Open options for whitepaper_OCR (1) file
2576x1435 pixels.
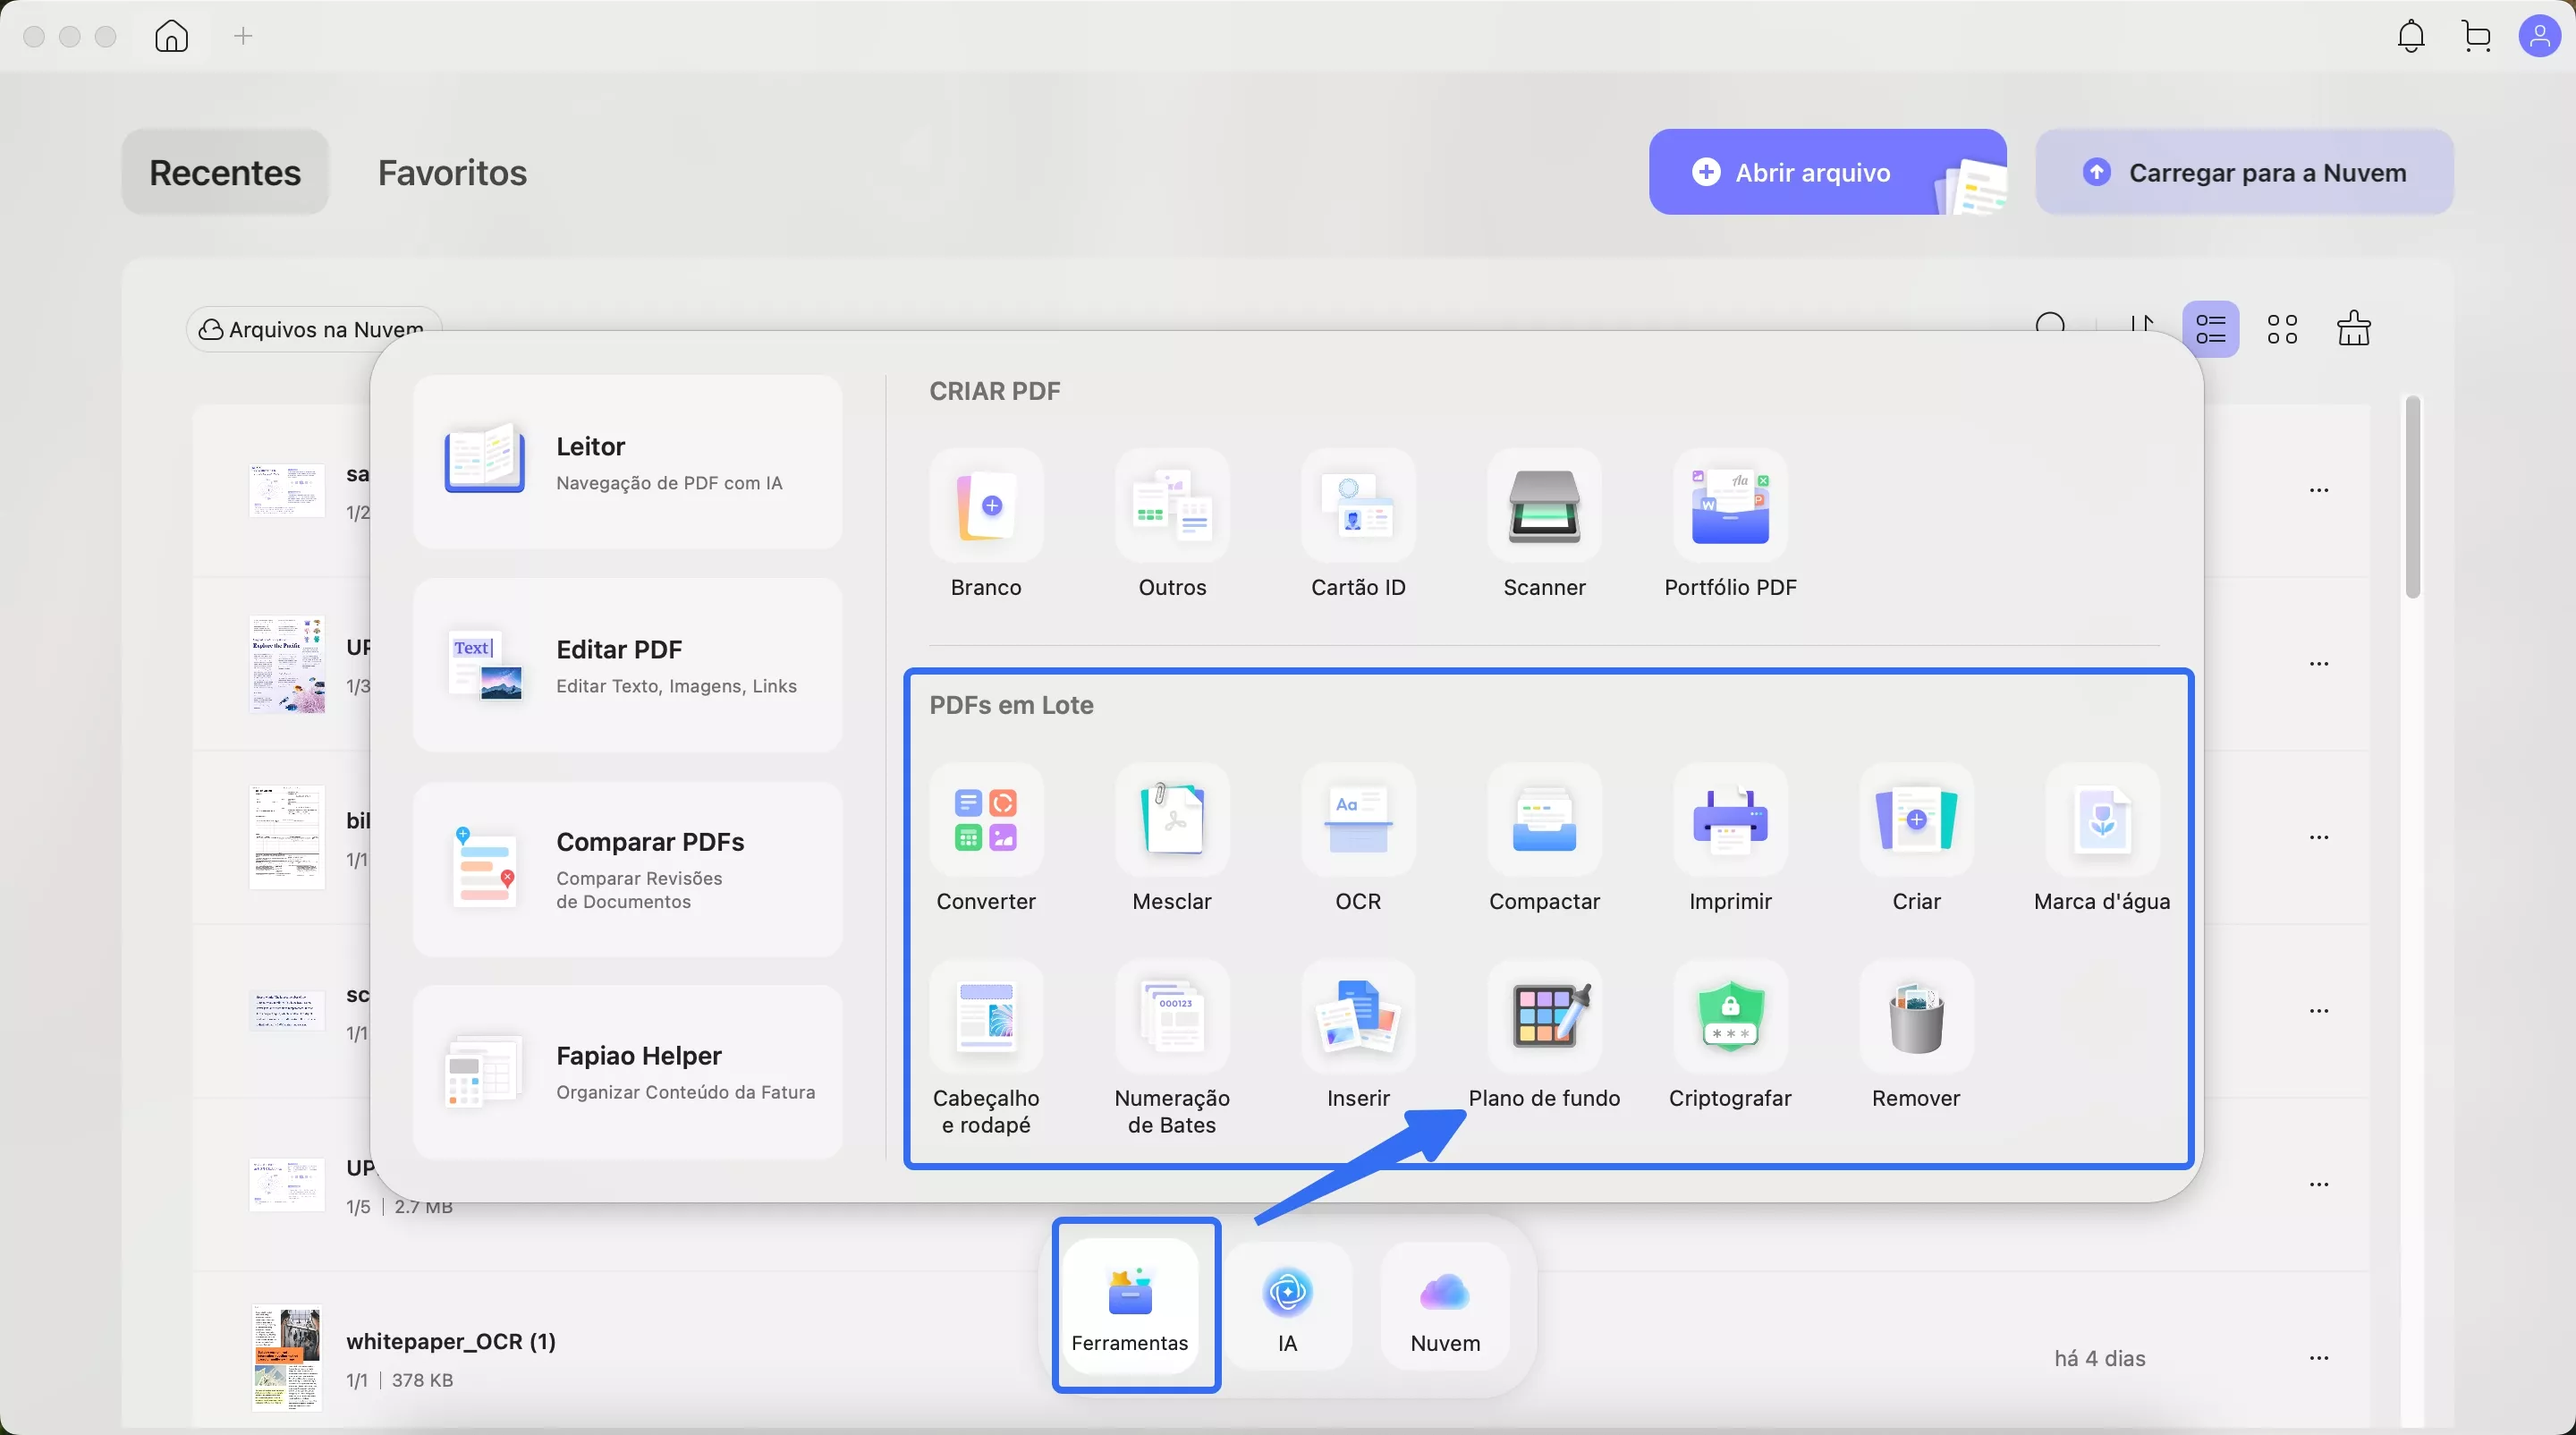pos(2319,1358)
